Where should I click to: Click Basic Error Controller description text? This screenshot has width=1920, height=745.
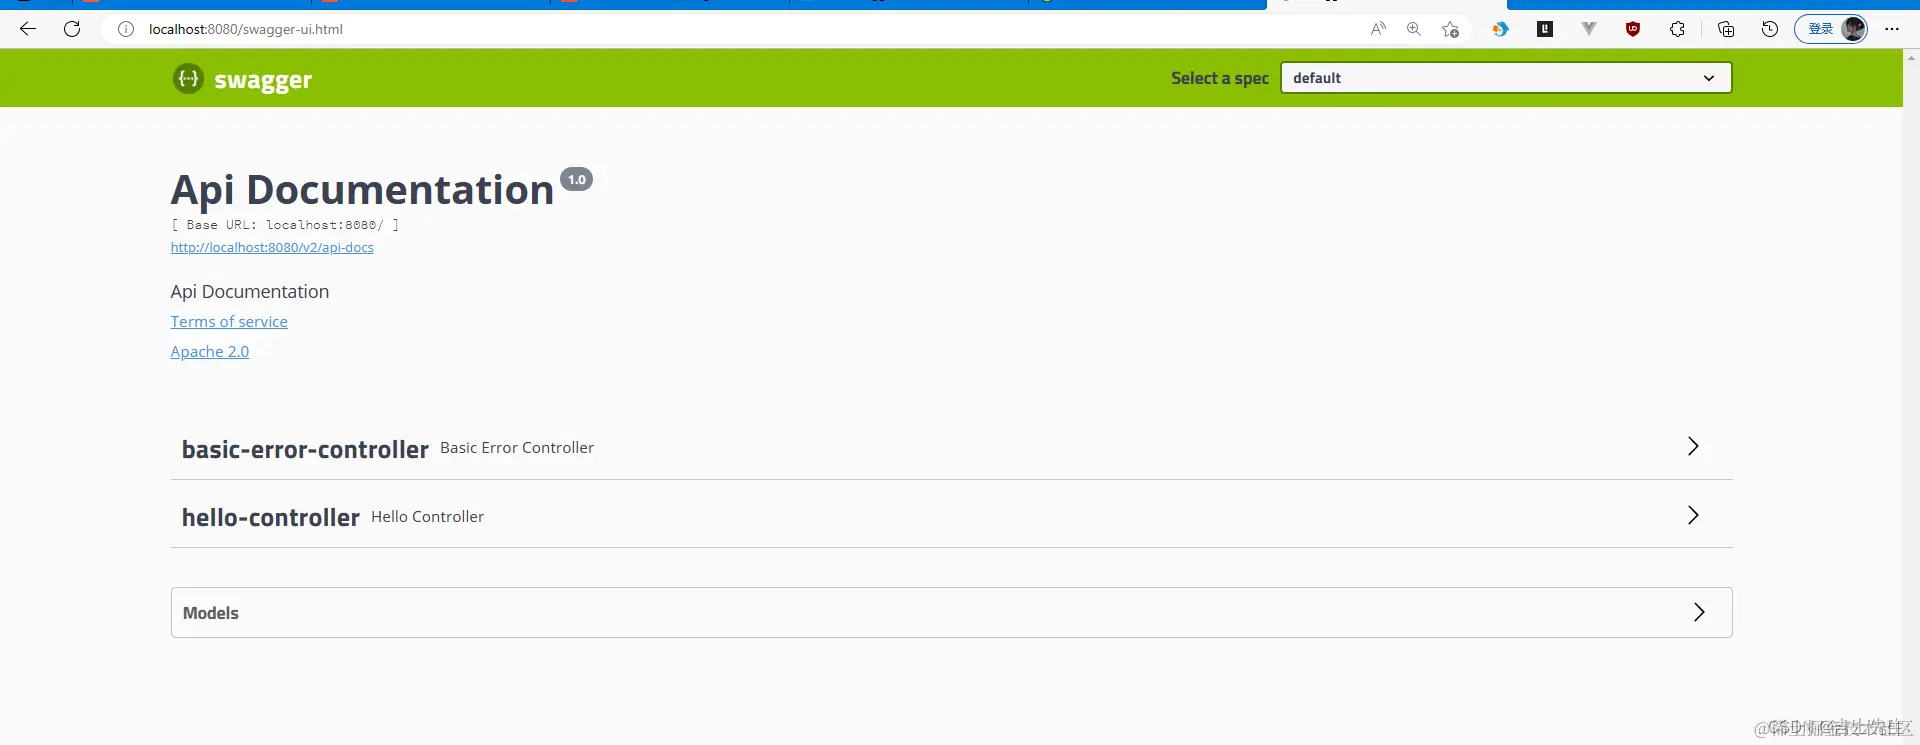pyautogui.click(x=517, y=448)
